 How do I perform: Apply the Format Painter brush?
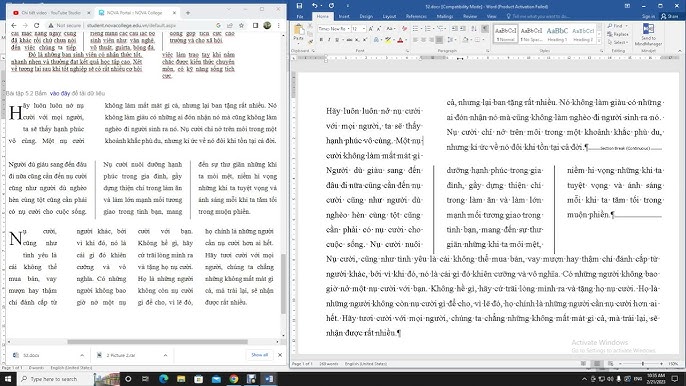[x=310, y=42]
